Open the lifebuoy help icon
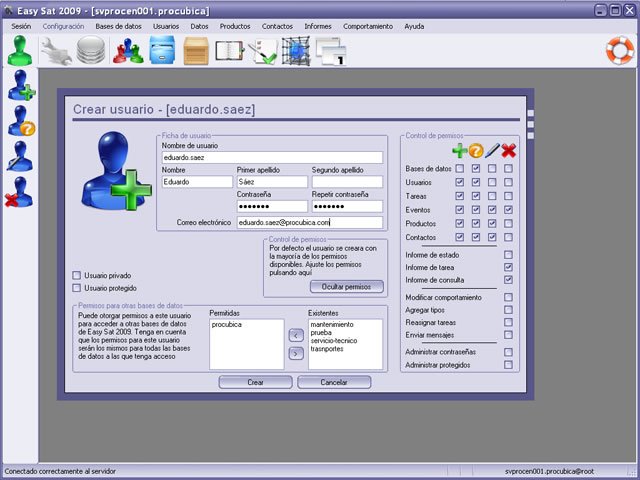This screenshot has height=480, width=640. coord(620,51)
